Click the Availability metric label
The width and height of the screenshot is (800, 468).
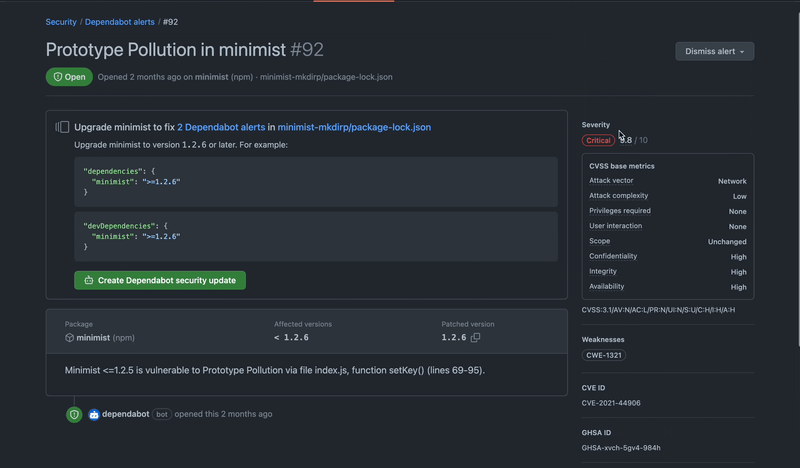(607, 286)
